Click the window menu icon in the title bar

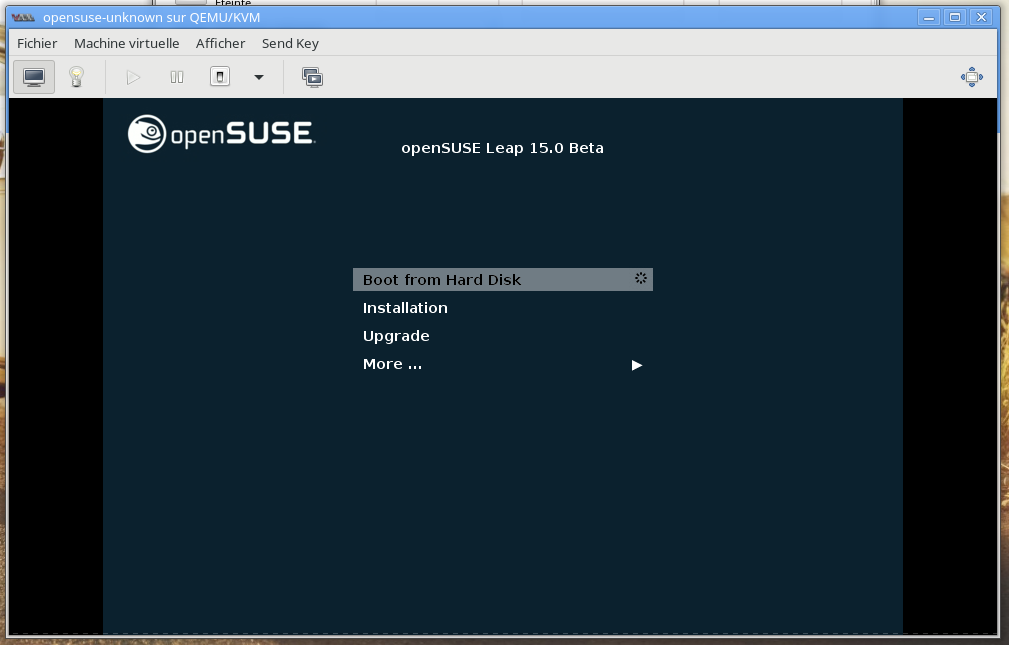point(22,17)
